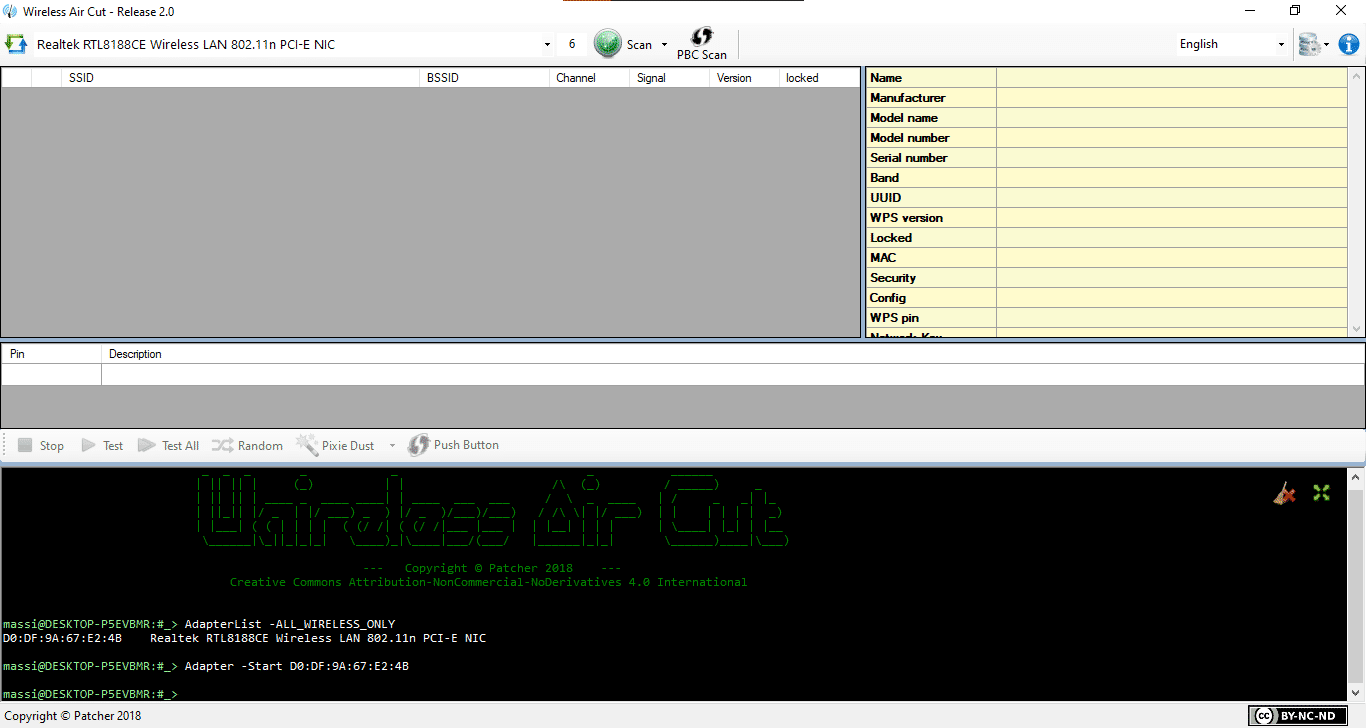
Task: Choose the Random pin button
Action: pos(247,446)
